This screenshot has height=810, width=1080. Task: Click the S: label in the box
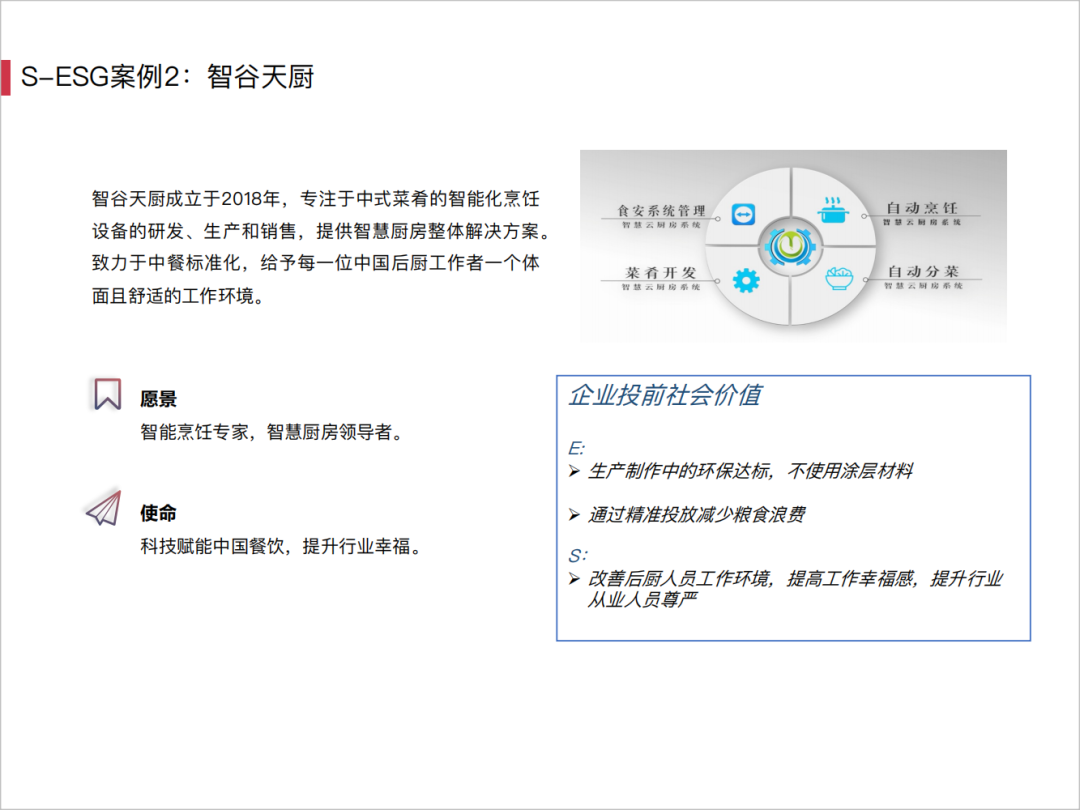coord(578,555)
